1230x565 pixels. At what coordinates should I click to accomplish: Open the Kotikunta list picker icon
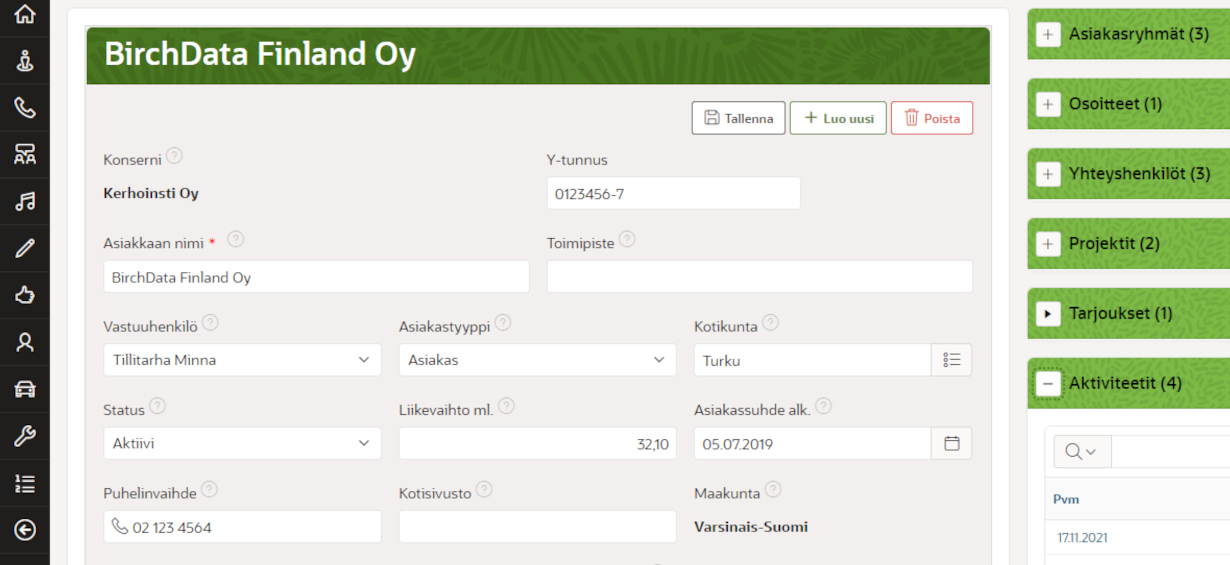tap(951, 360)
